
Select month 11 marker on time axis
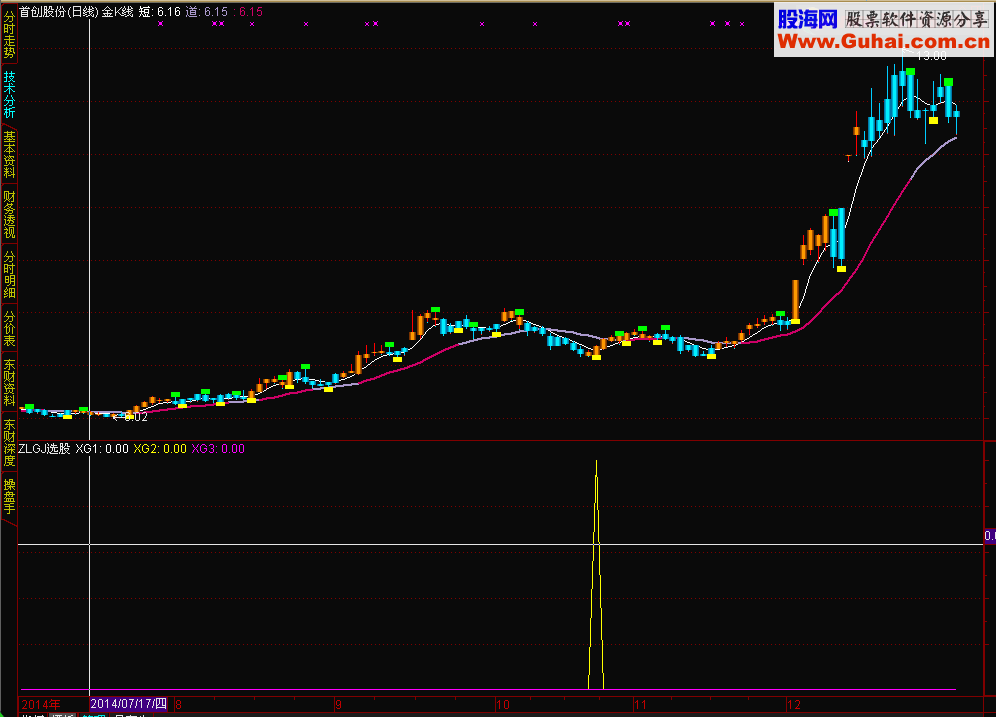(640, 704)
